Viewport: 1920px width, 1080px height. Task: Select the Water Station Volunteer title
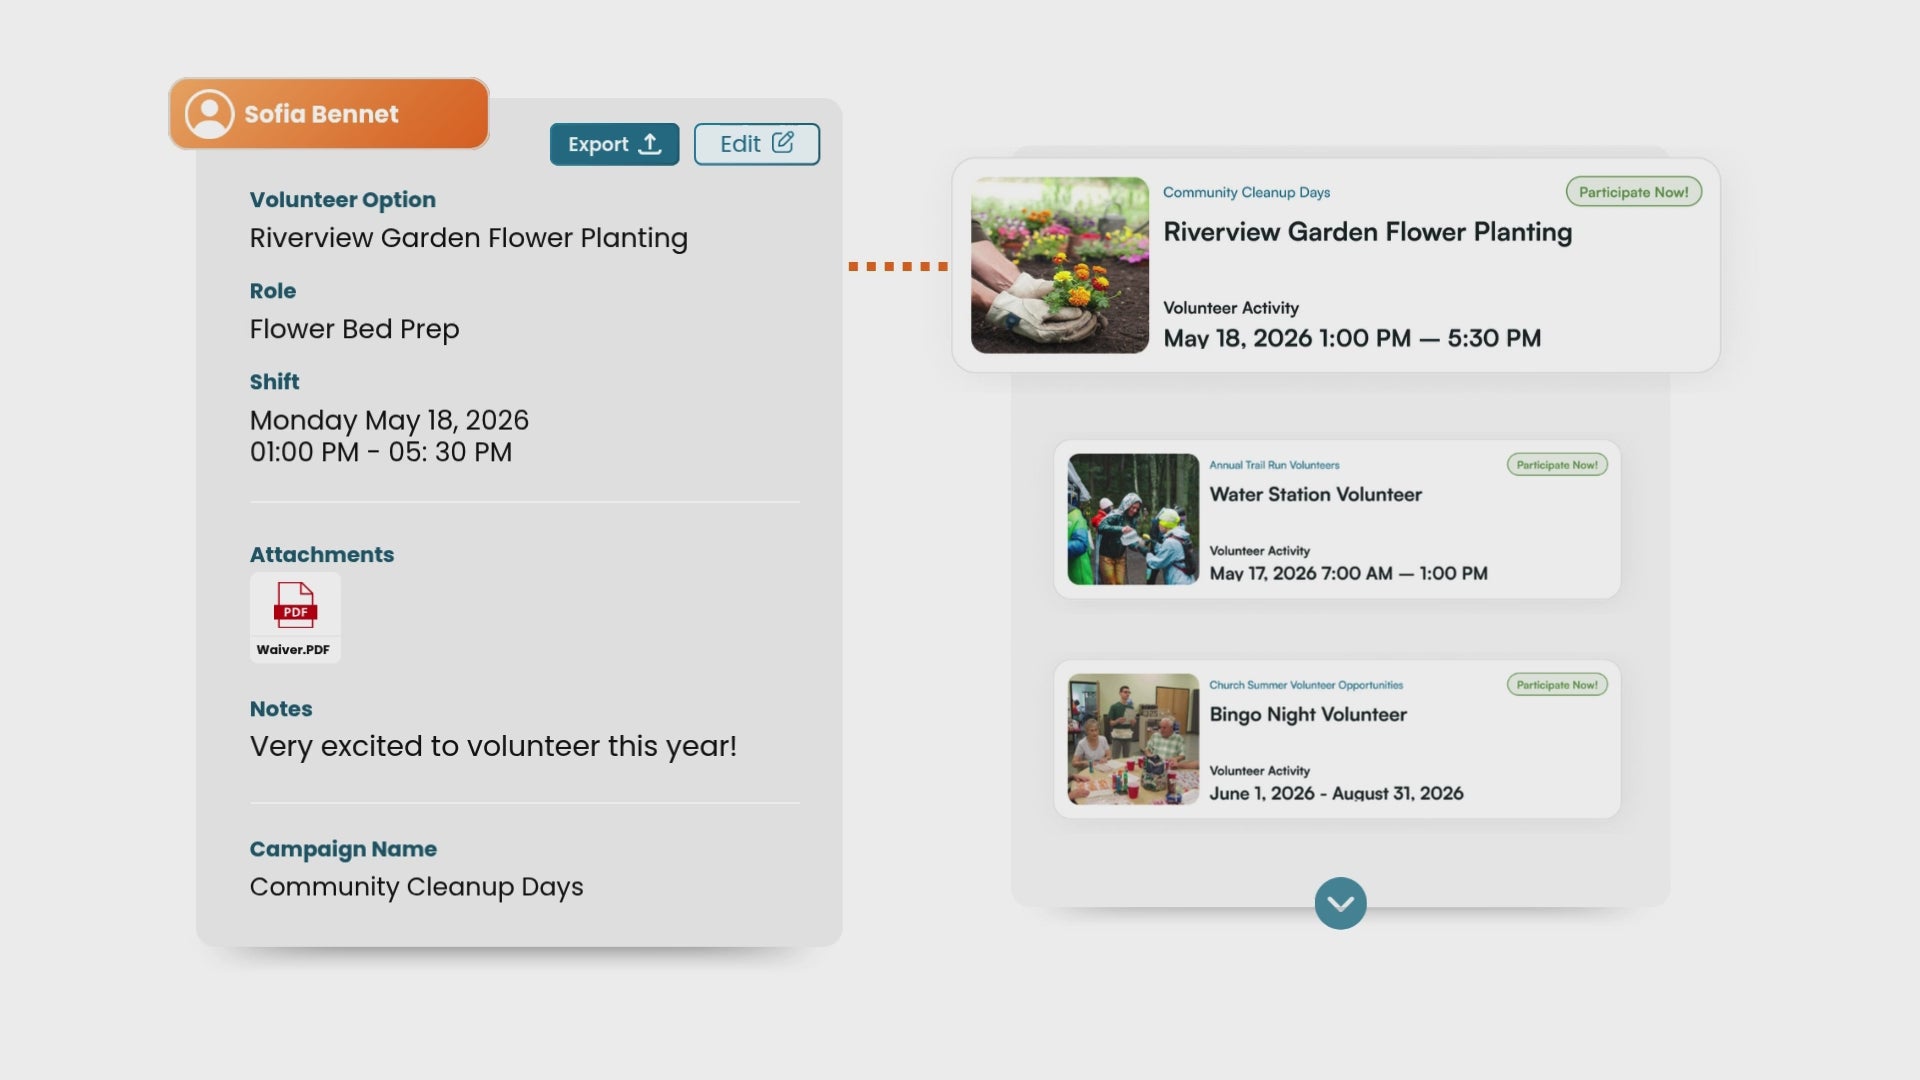1315,494
